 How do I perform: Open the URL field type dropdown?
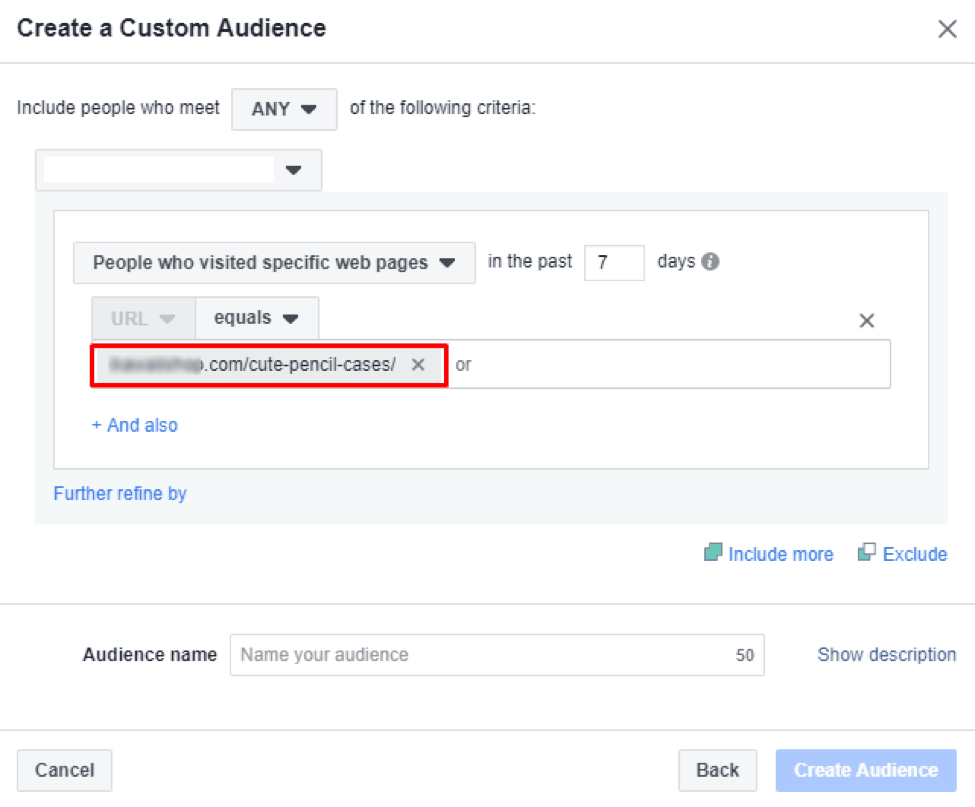[x=141, y=318]
